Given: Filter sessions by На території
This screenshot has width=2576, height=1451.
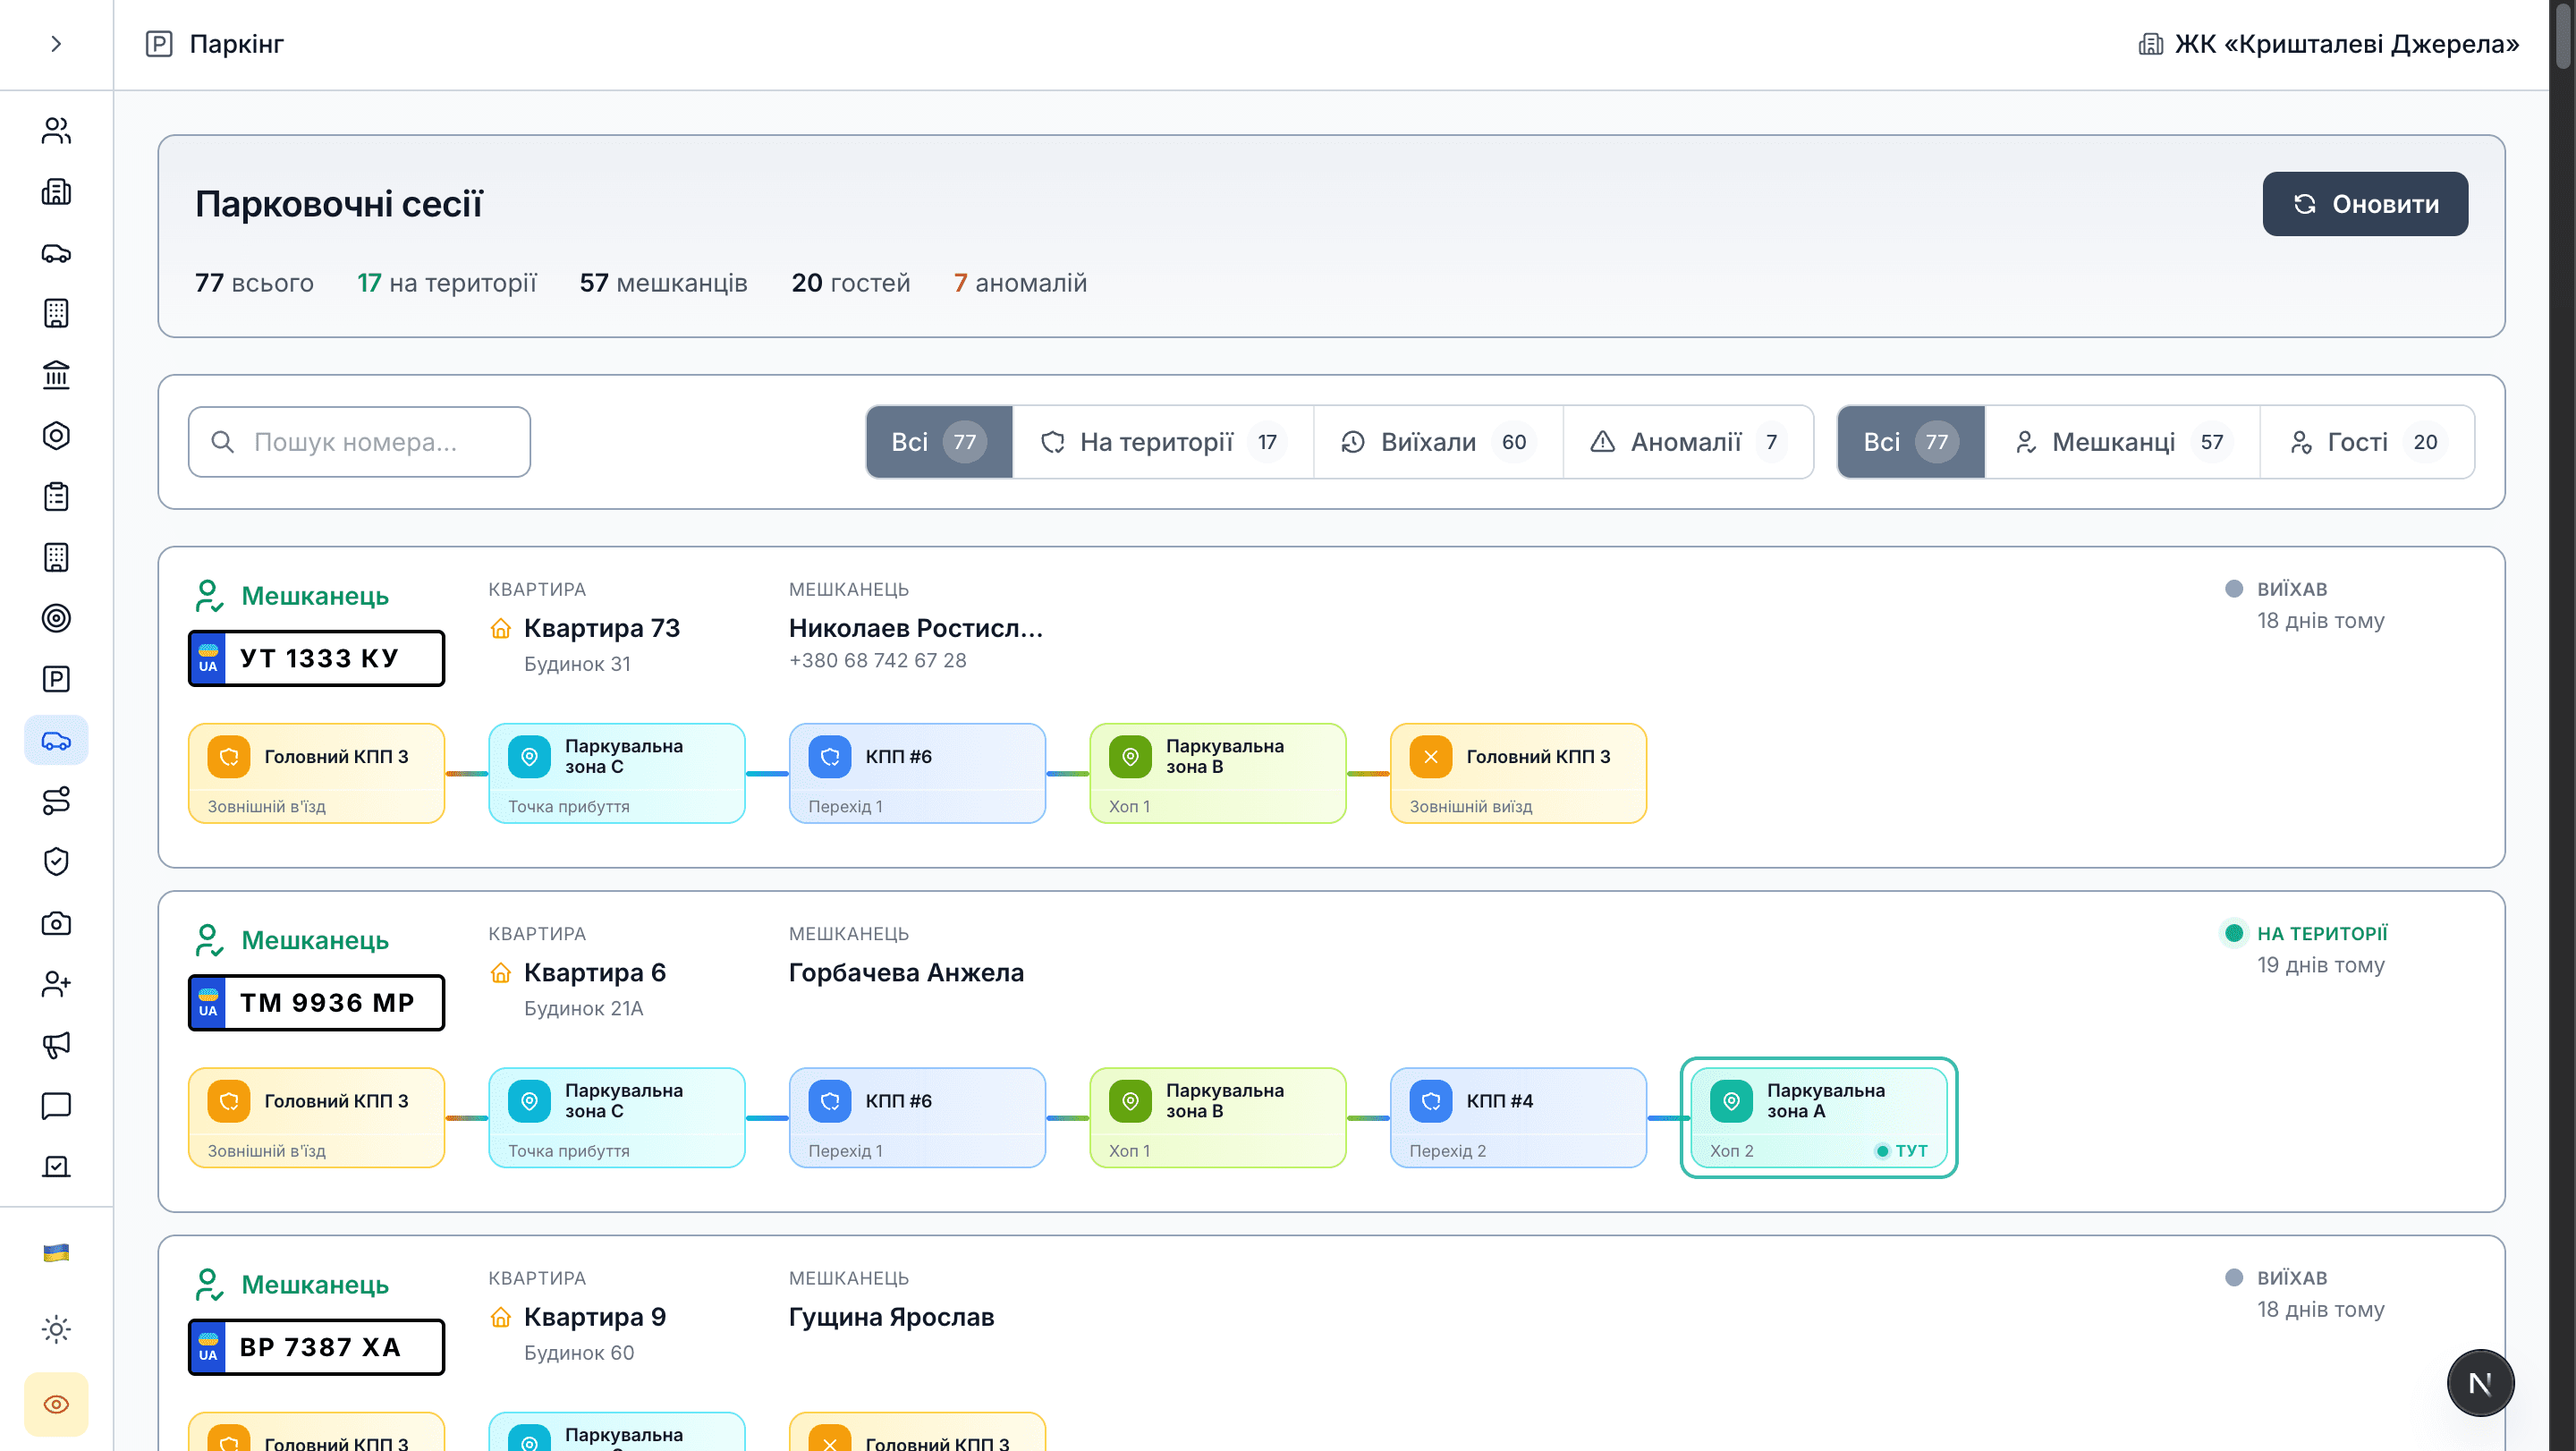Looking at the screenshot, I should 1163,442.
